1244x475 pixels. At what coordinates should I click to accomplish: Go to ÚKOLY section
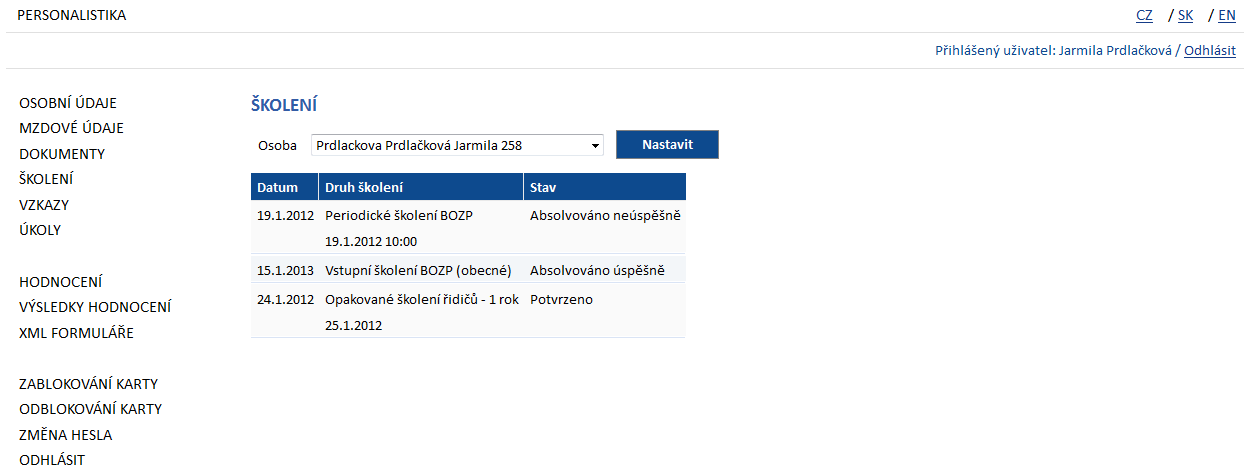(x=40, y=230)
